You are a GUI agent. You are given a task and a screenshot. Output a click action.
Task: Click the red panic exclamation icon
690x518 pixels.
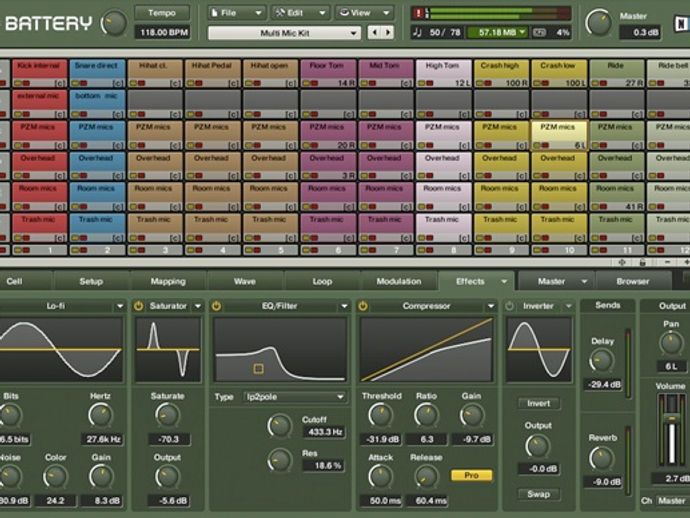pos(418,13)
